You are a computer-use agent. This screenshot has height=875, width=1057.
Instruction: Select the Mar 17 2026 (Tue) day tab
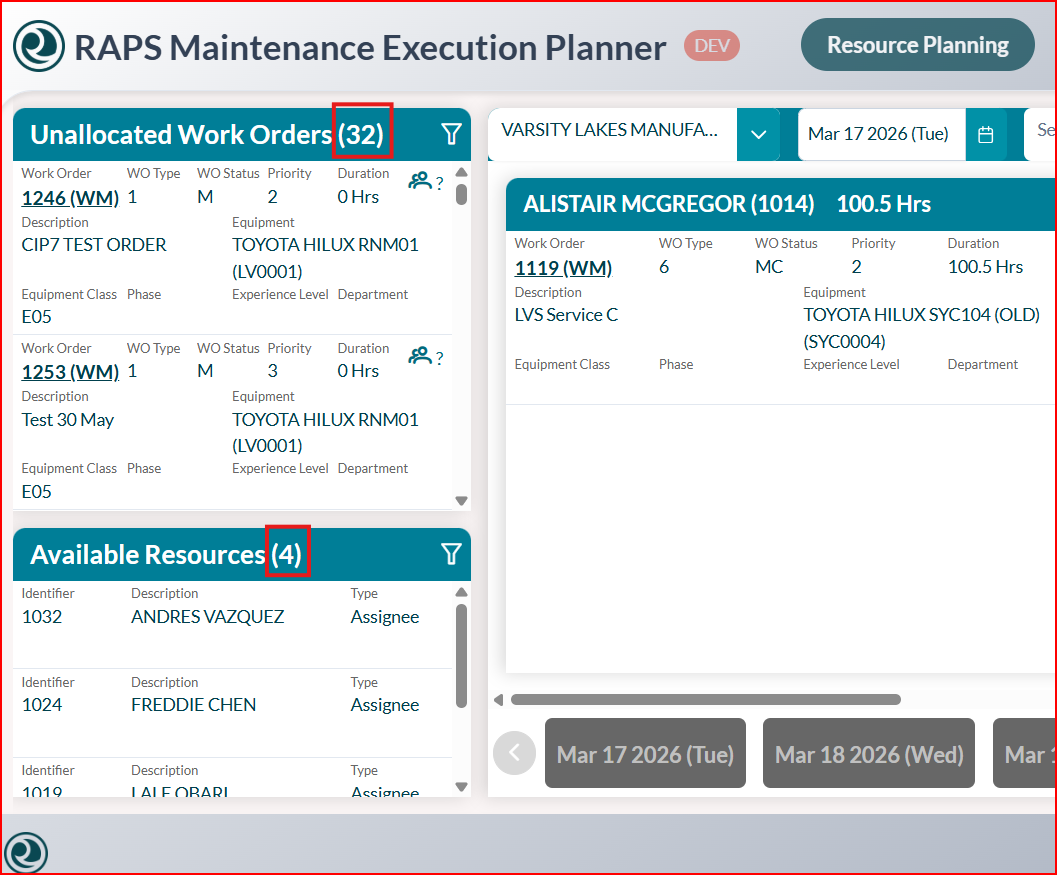coord(645,753)
